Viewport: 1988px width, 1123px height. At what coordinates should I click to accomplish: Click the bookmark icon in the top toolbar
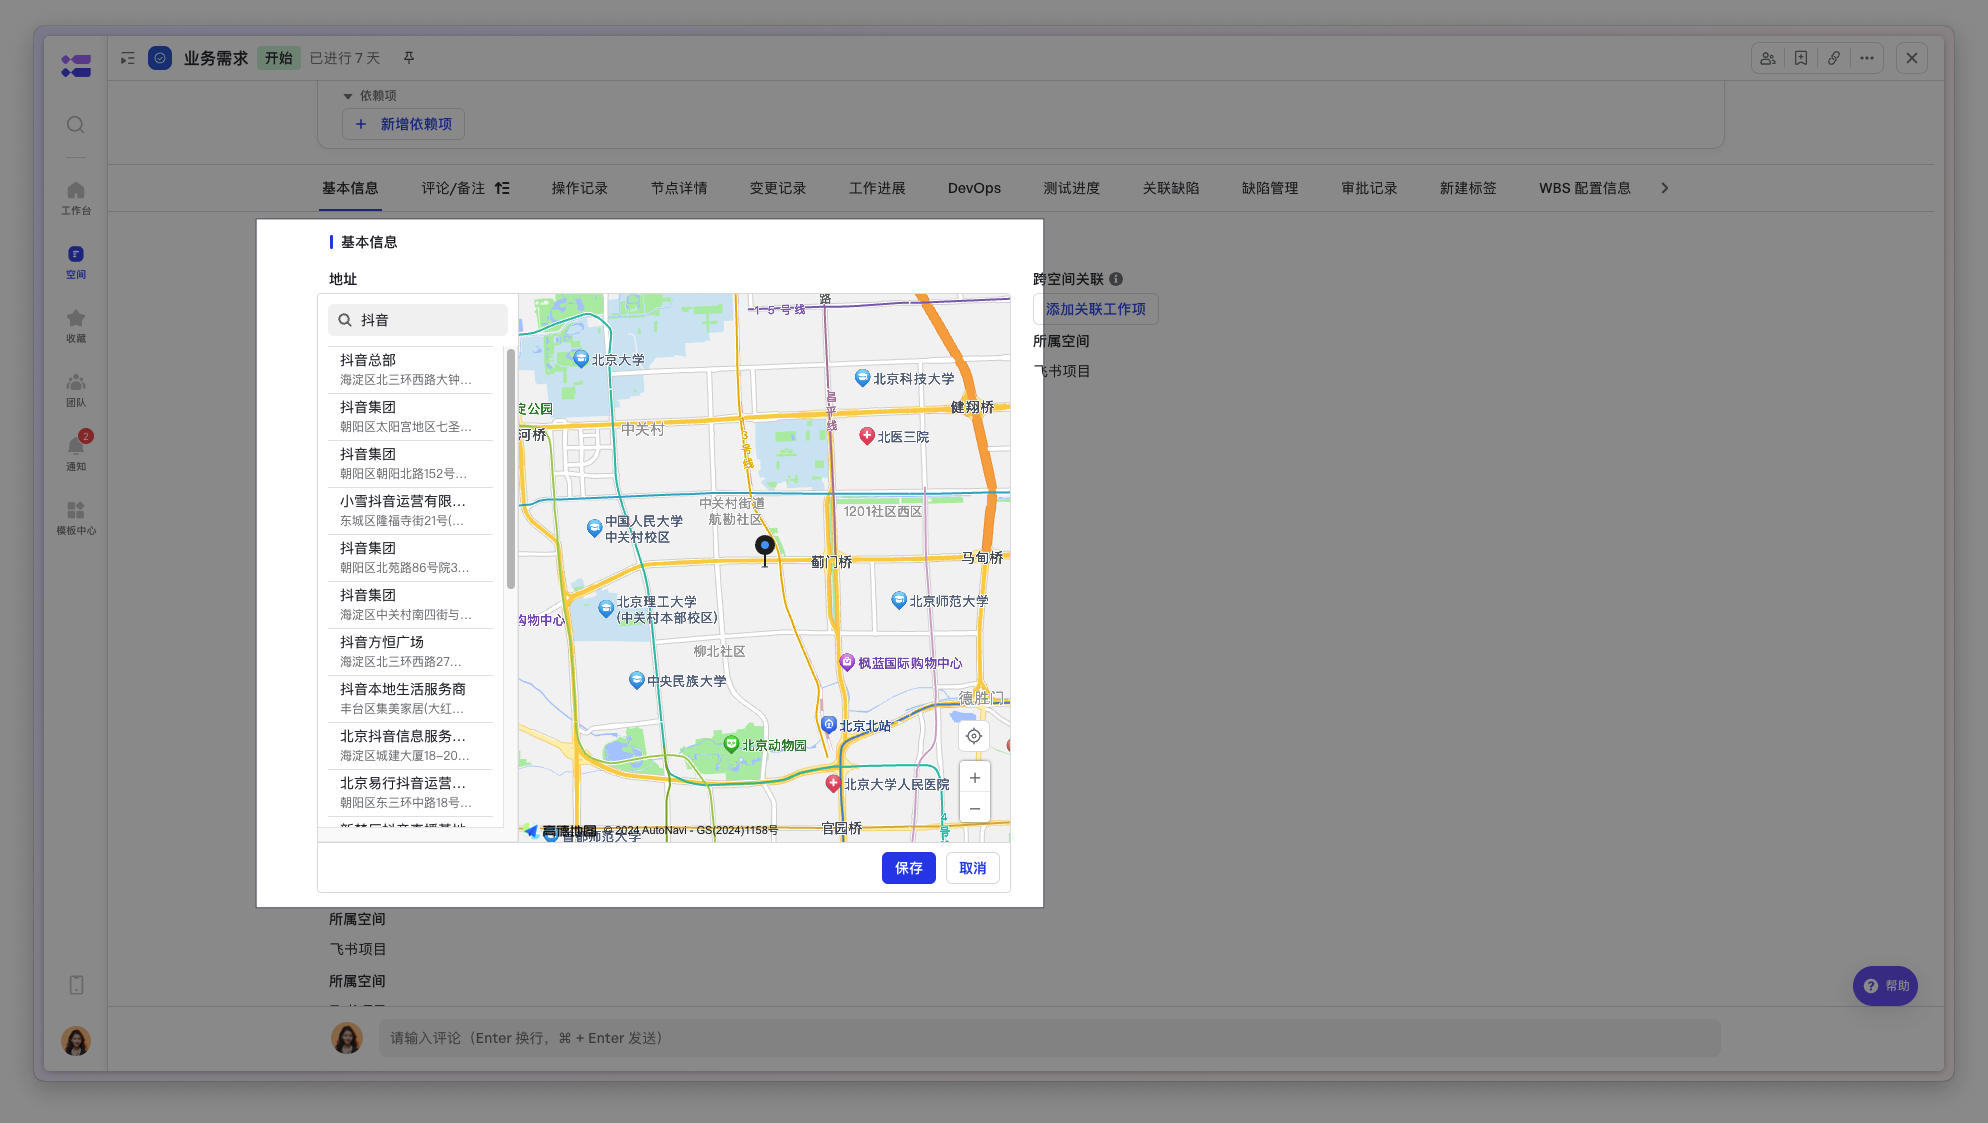1801,58
